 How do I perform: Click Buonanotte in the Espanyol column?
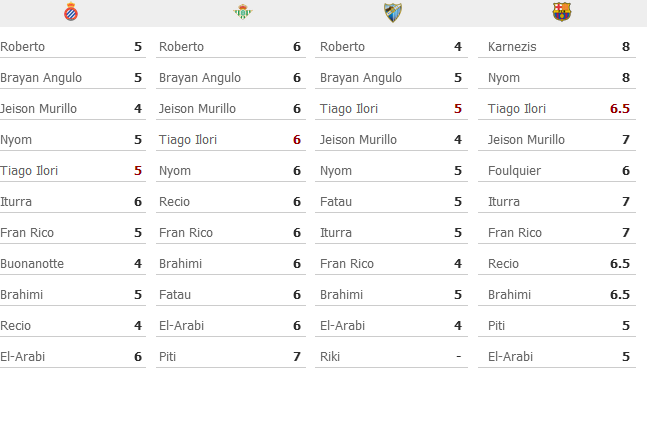click(x=32, y=264)
